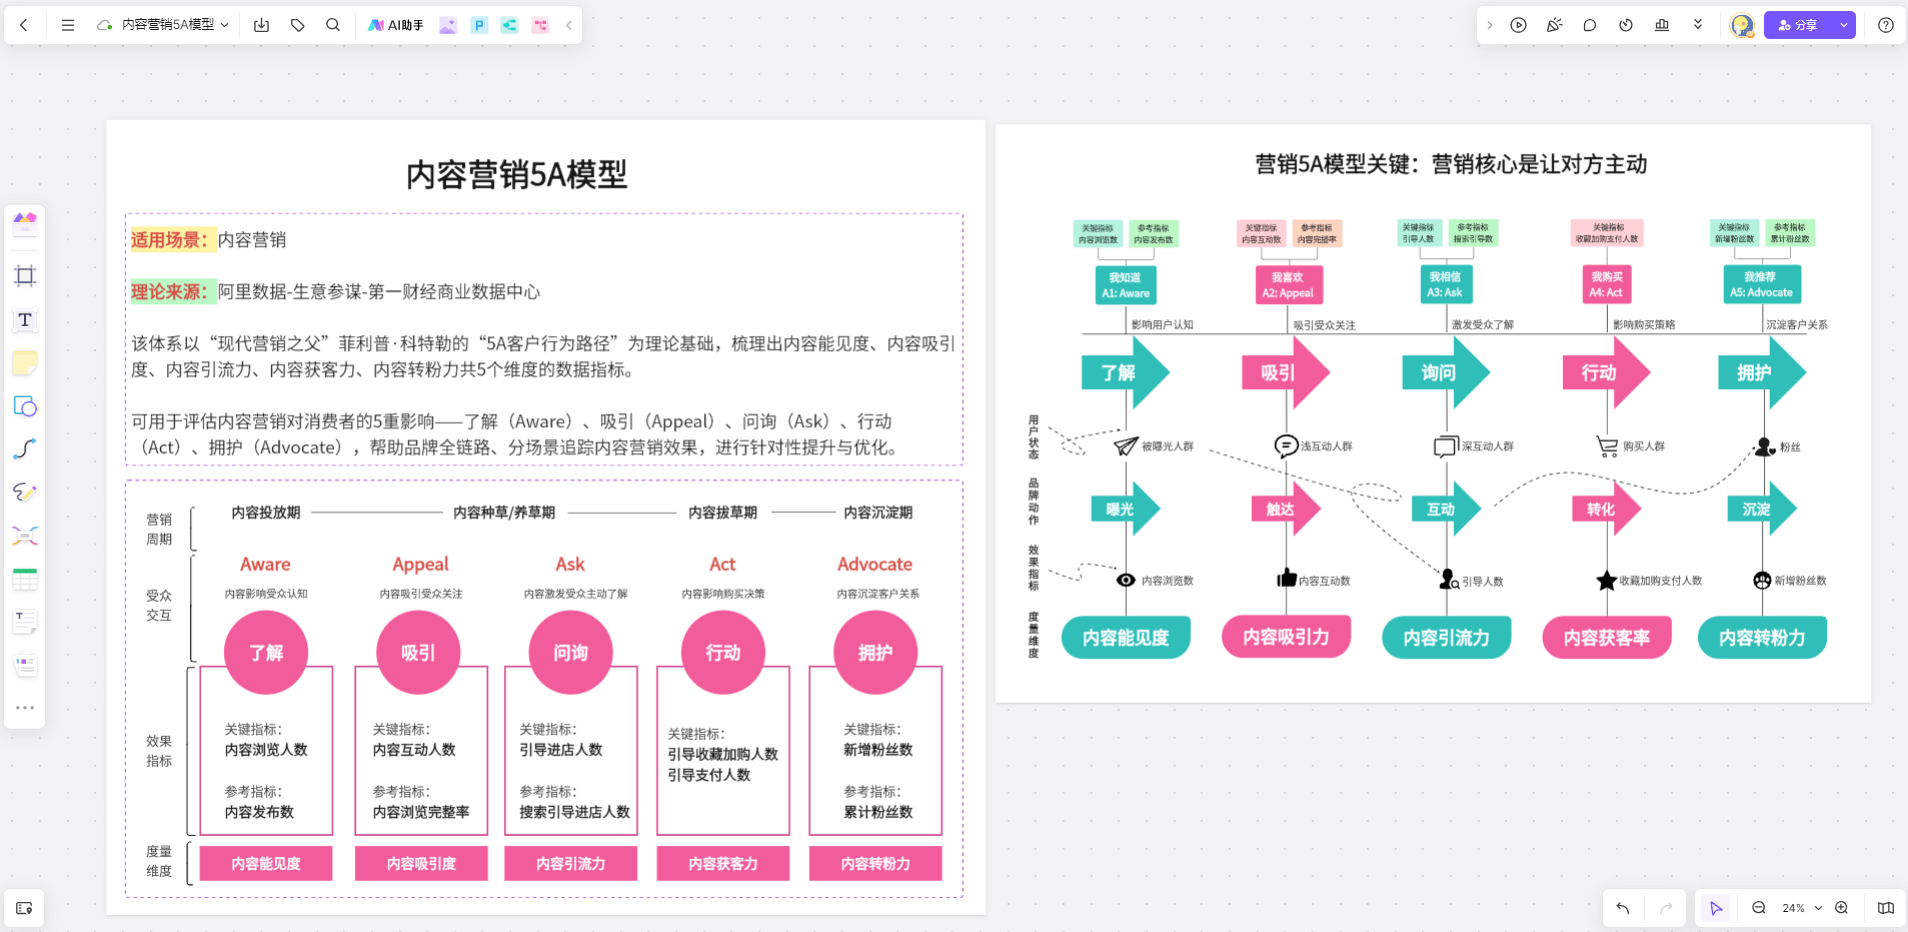The width and height of the screenshot is (1908, 932).
Task: Select the 内容能见度 pink bar
Action: [266, 863]
